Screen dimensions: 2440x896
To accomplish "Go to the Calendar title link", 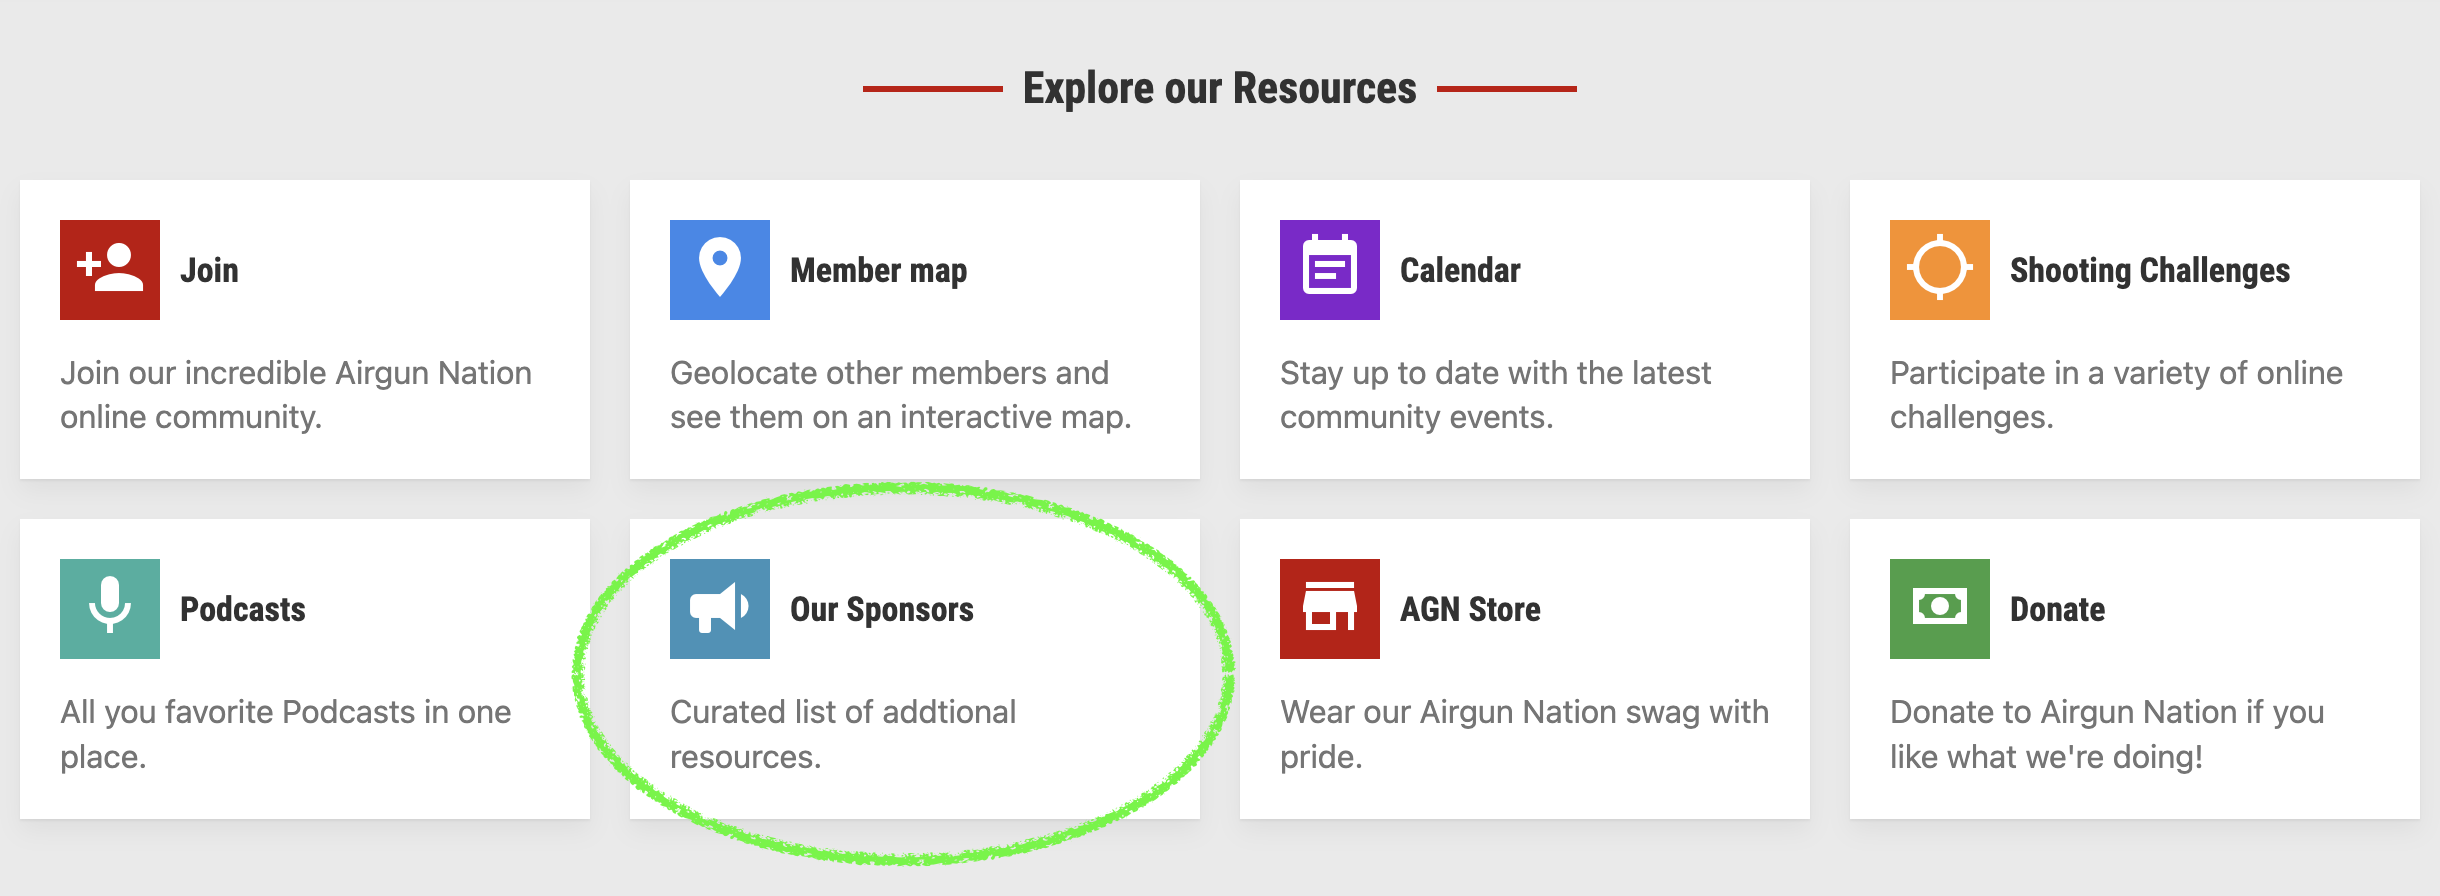I will [1460, 270].
